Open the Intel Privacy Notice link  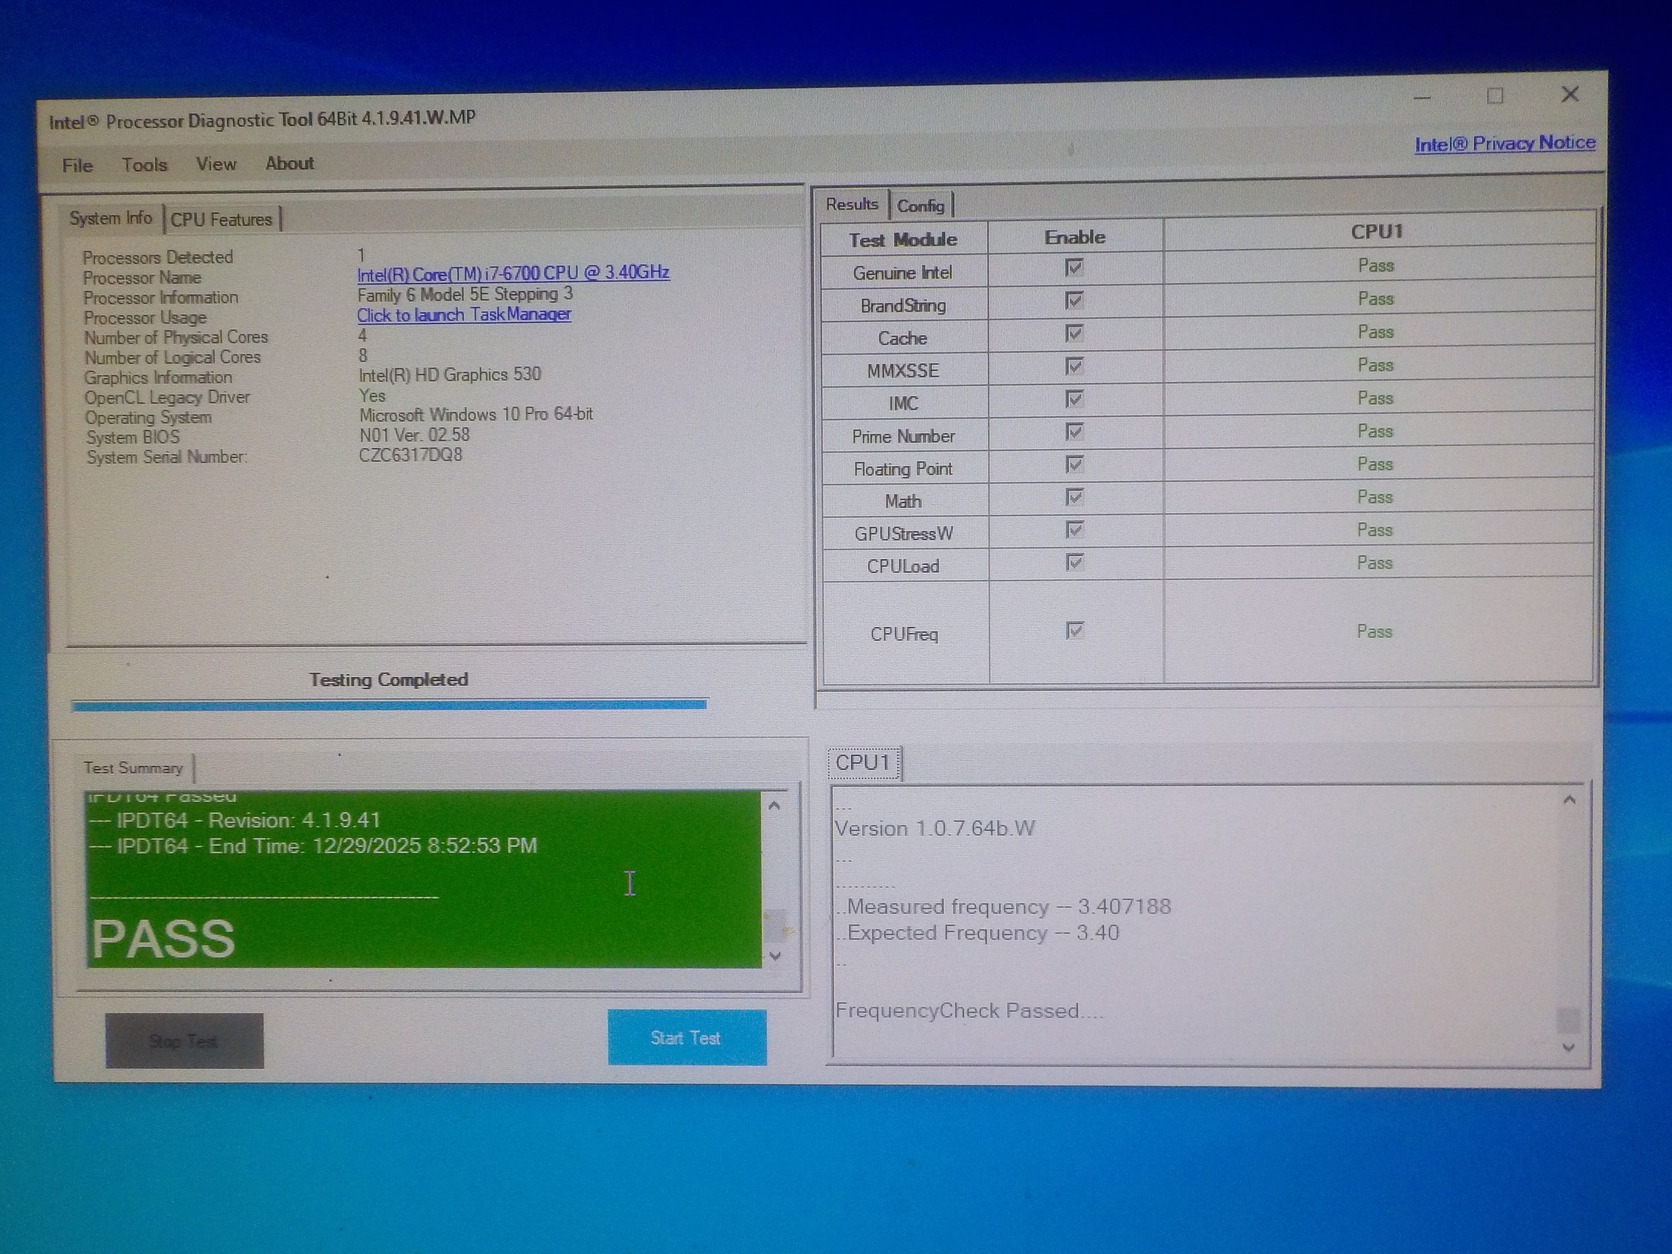click(x=1505, y=143)
